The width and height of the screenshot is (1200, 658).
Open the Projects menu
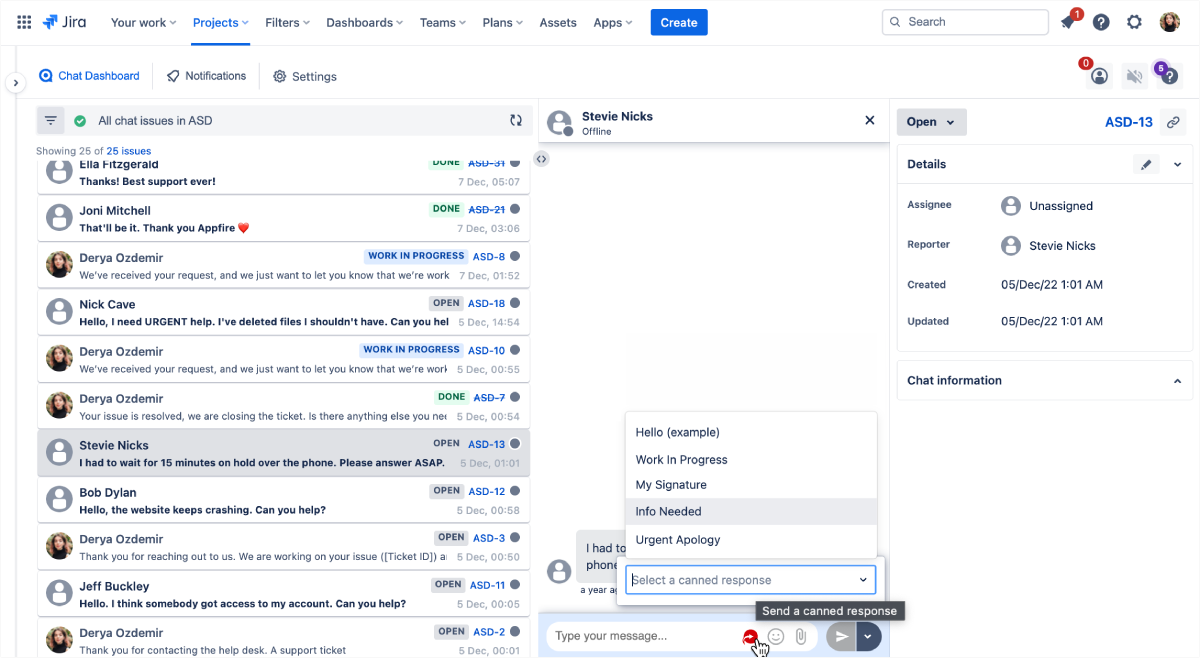pos(221,22)
